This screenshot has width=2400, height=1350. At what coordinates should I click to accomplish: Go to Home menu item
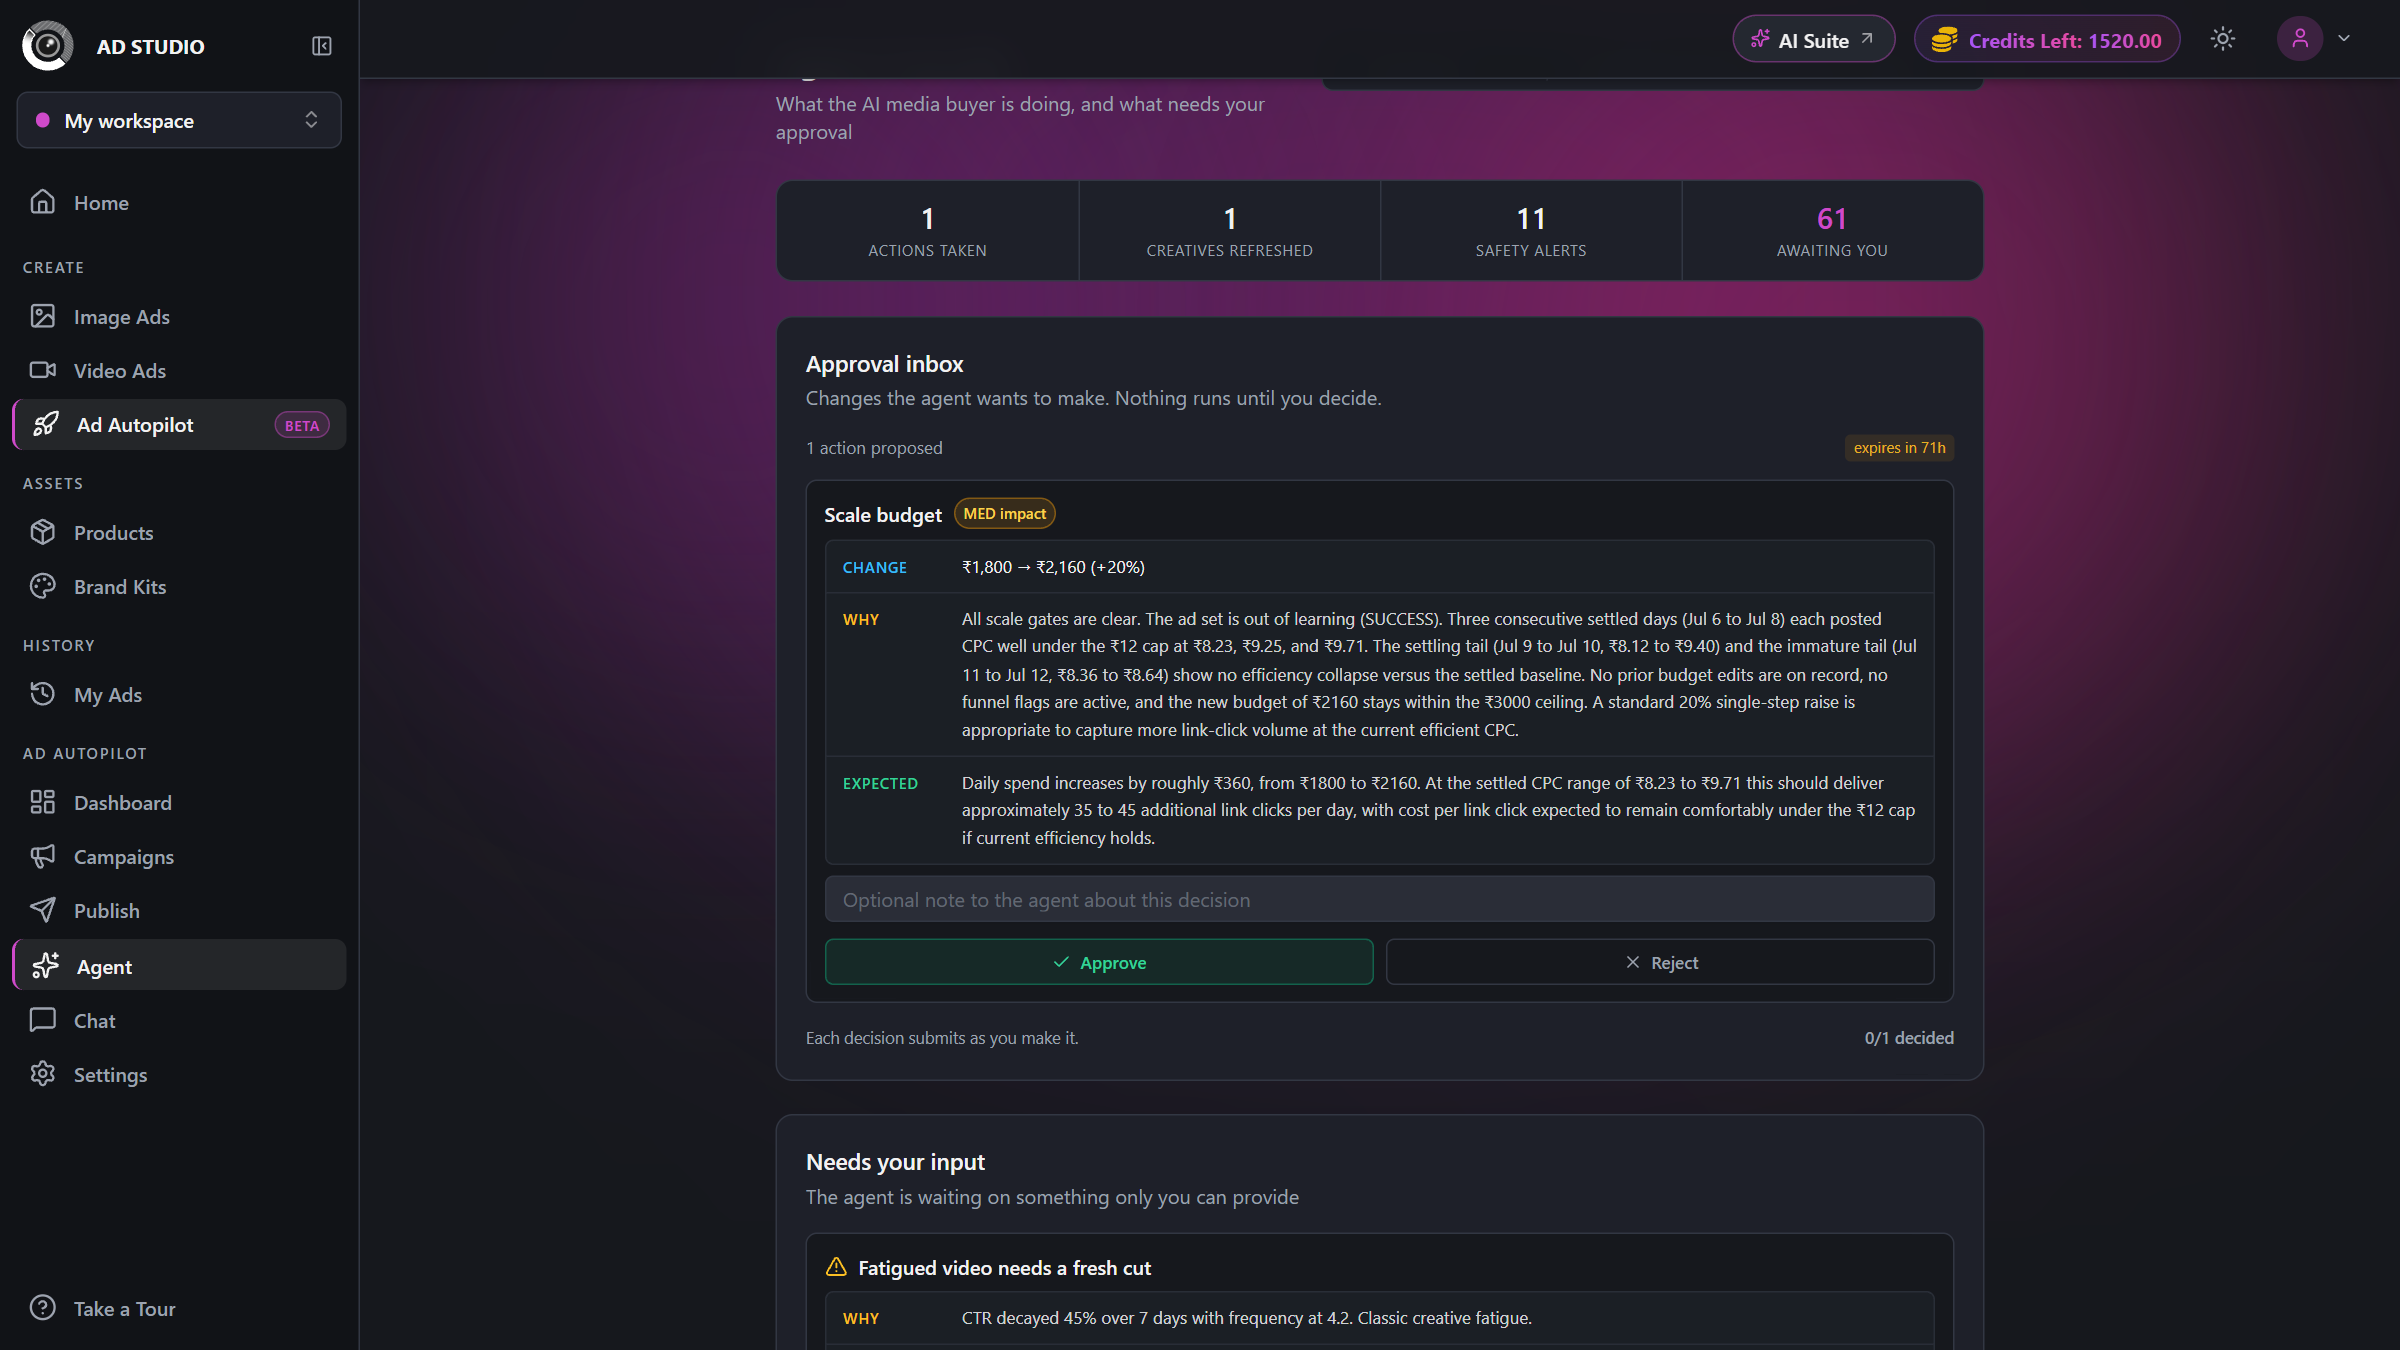click(x=179, y=202)
